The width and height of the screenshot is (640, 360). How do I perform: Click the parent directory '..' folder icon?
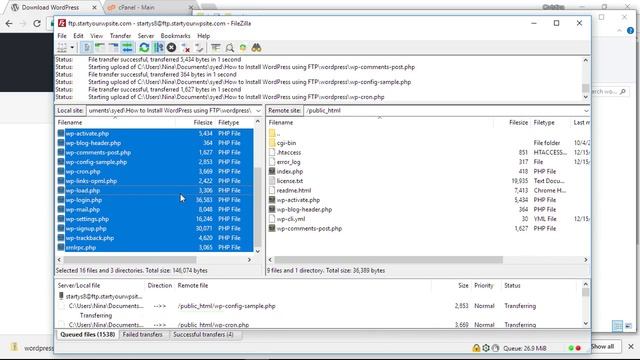pyautogui.click(x=272, y=133)
